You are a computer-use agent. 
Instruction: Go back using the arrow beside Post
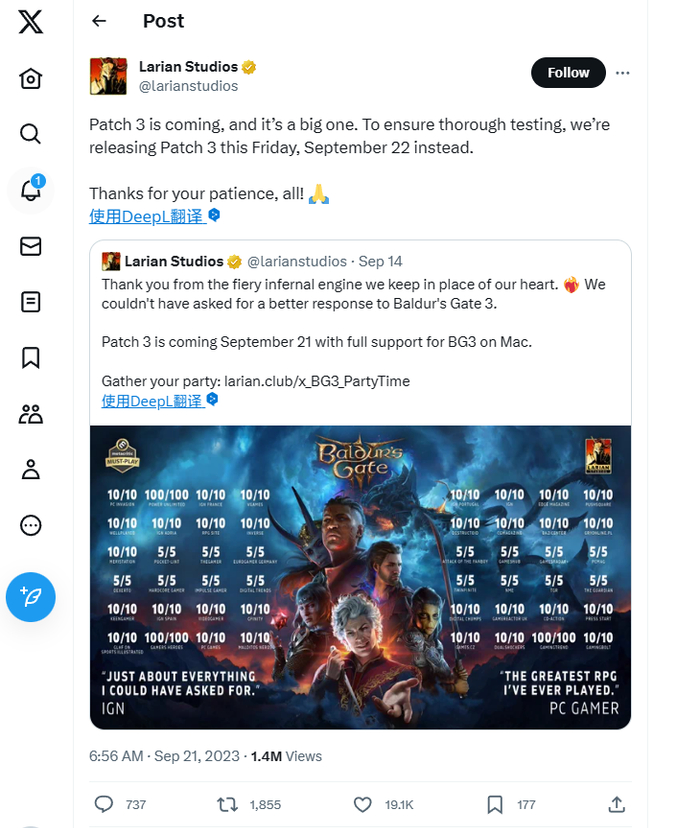99,21
